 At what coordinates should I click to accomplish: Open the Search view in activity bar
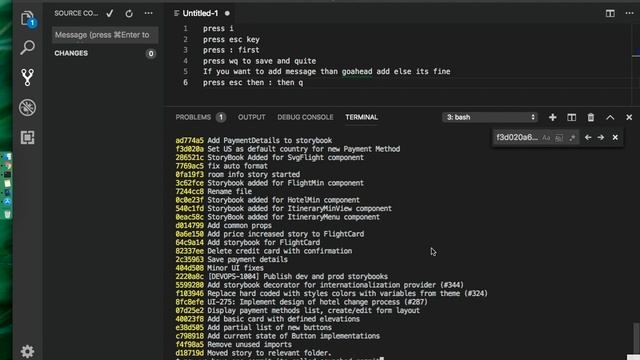click(x=27, y=47)
